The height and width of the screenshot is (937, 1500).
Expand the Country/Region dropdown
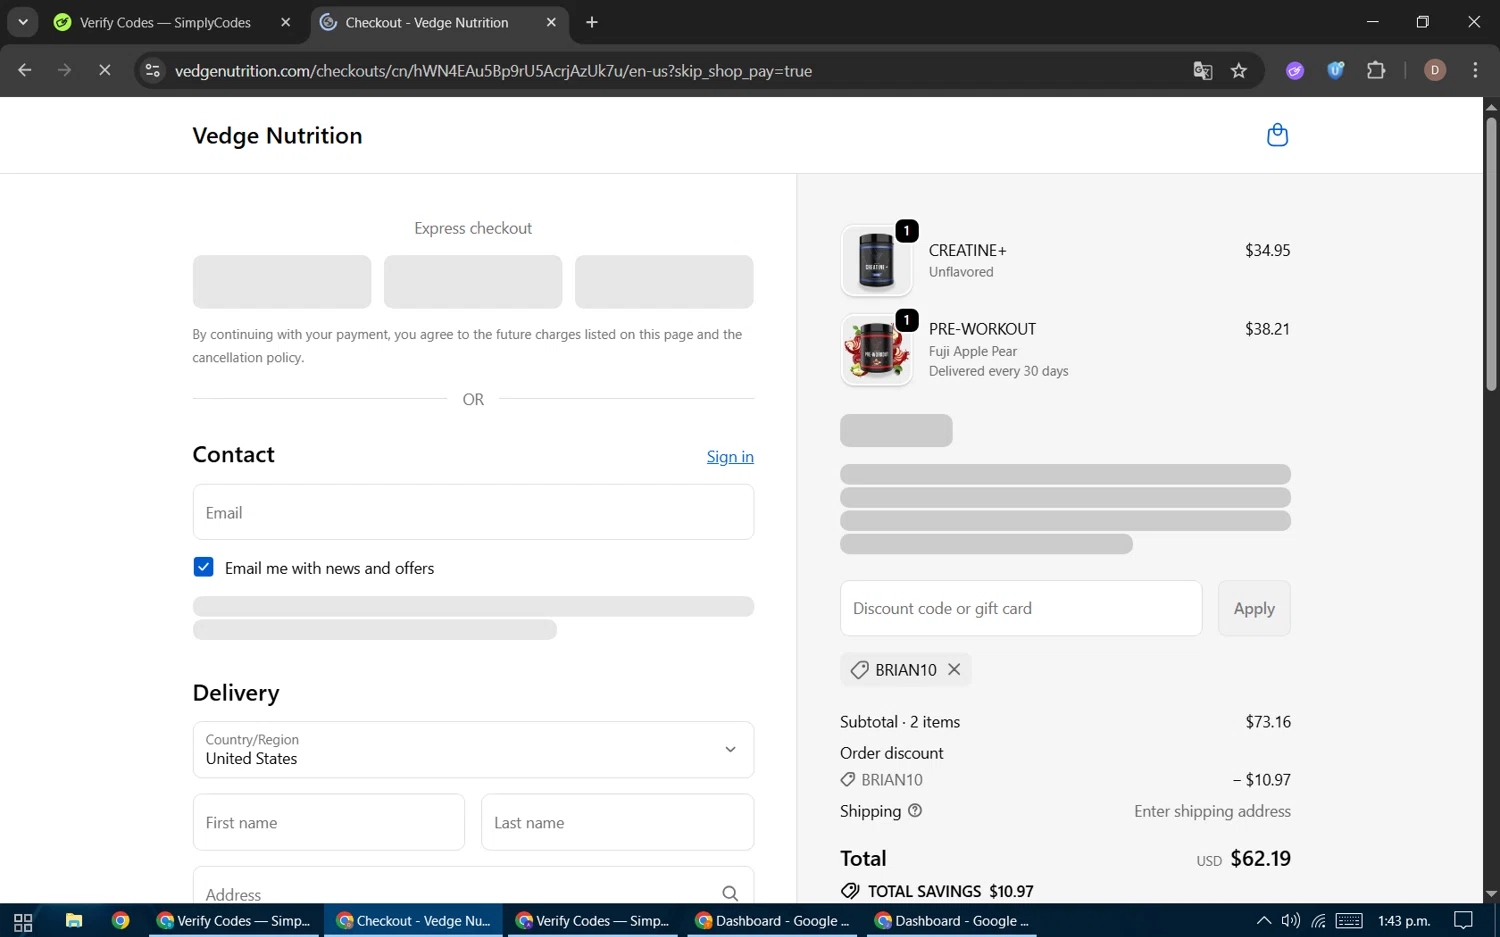click(473, 749)
